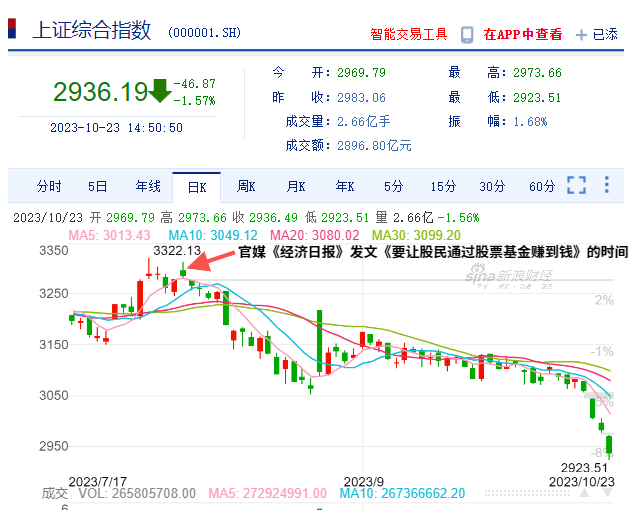
Task: Click the last green candlestick on 2023/10/23
Action: 609,446
